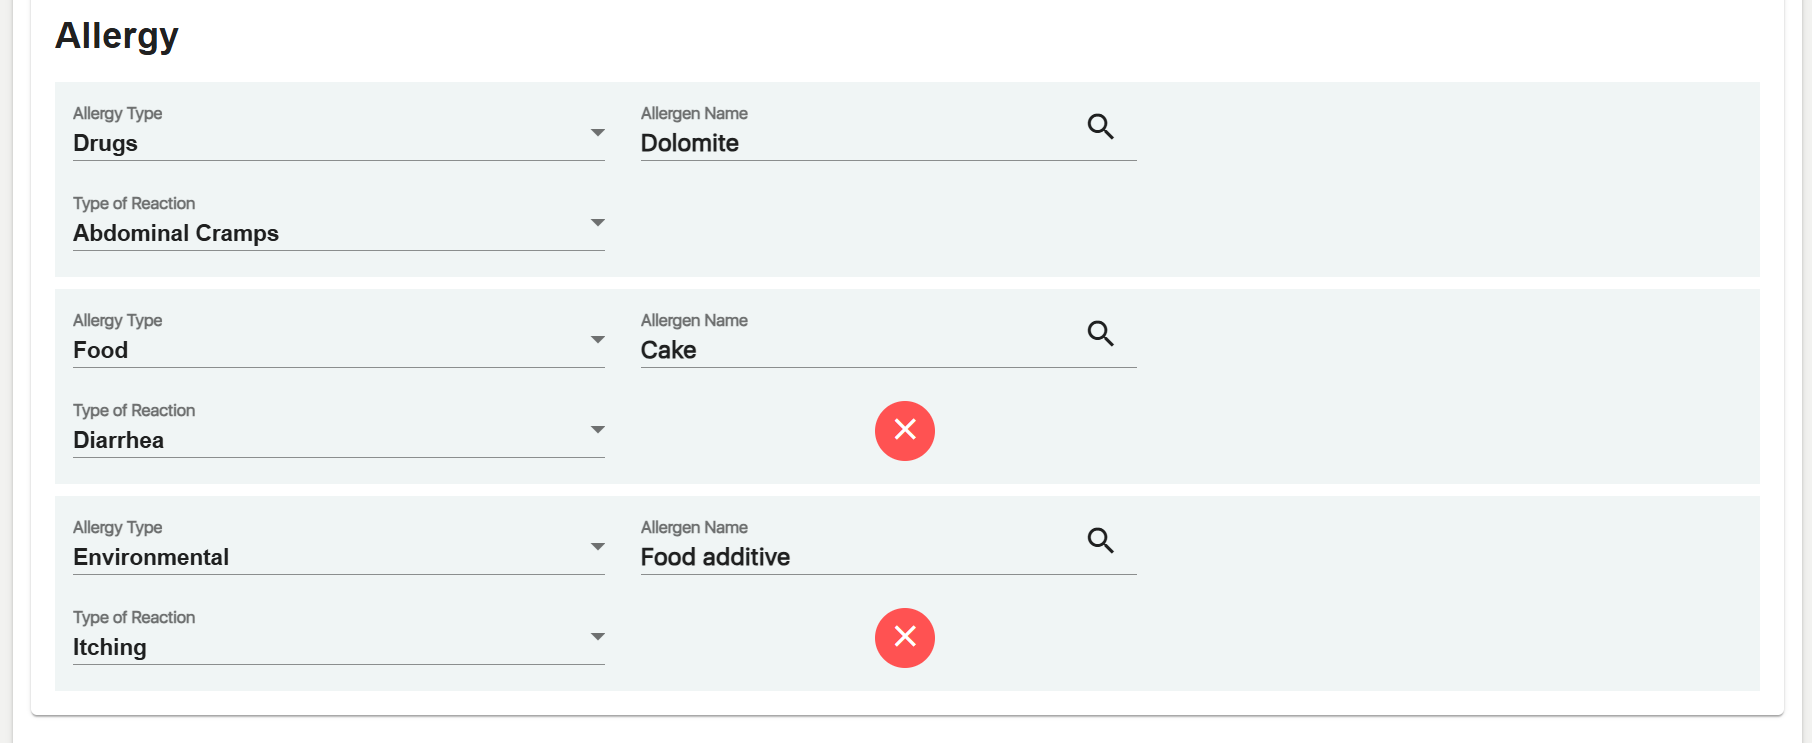Click the Allergy section heading
Image resolution: width=1812 pixels, height=743 pixels.
point(117,36)
